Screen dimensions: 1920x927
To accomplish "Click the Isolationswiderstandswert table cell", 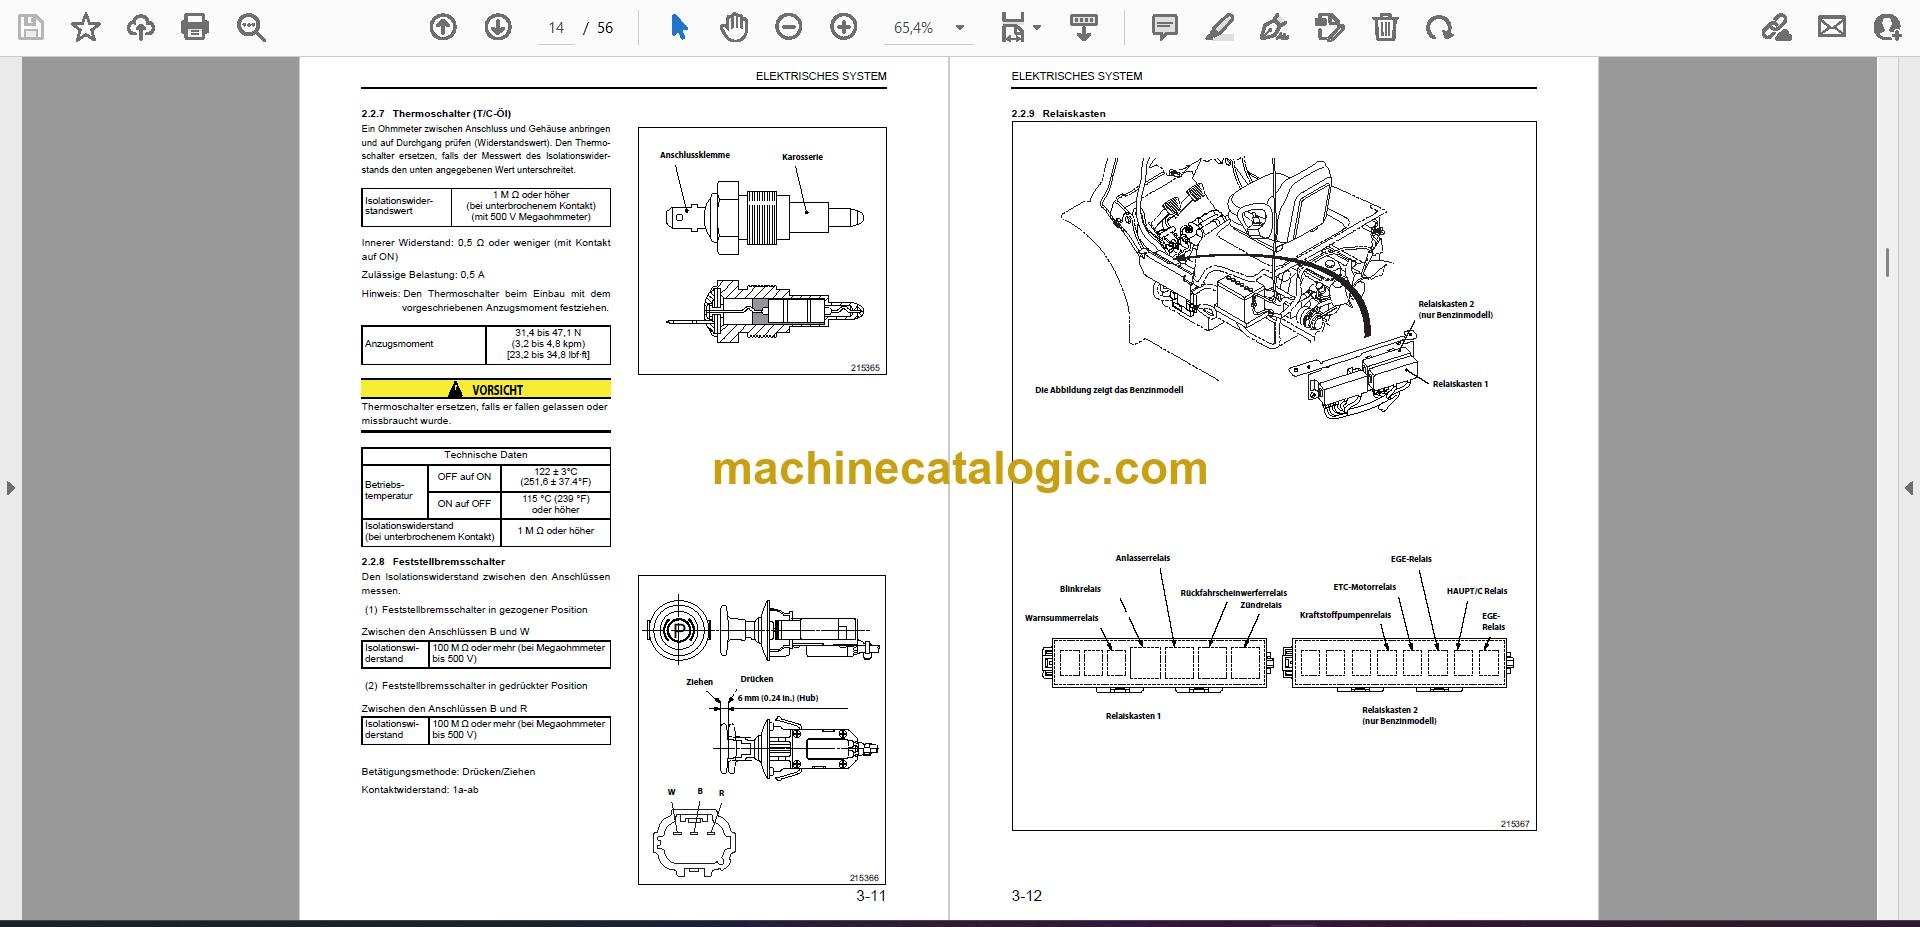I will point(406,206).
